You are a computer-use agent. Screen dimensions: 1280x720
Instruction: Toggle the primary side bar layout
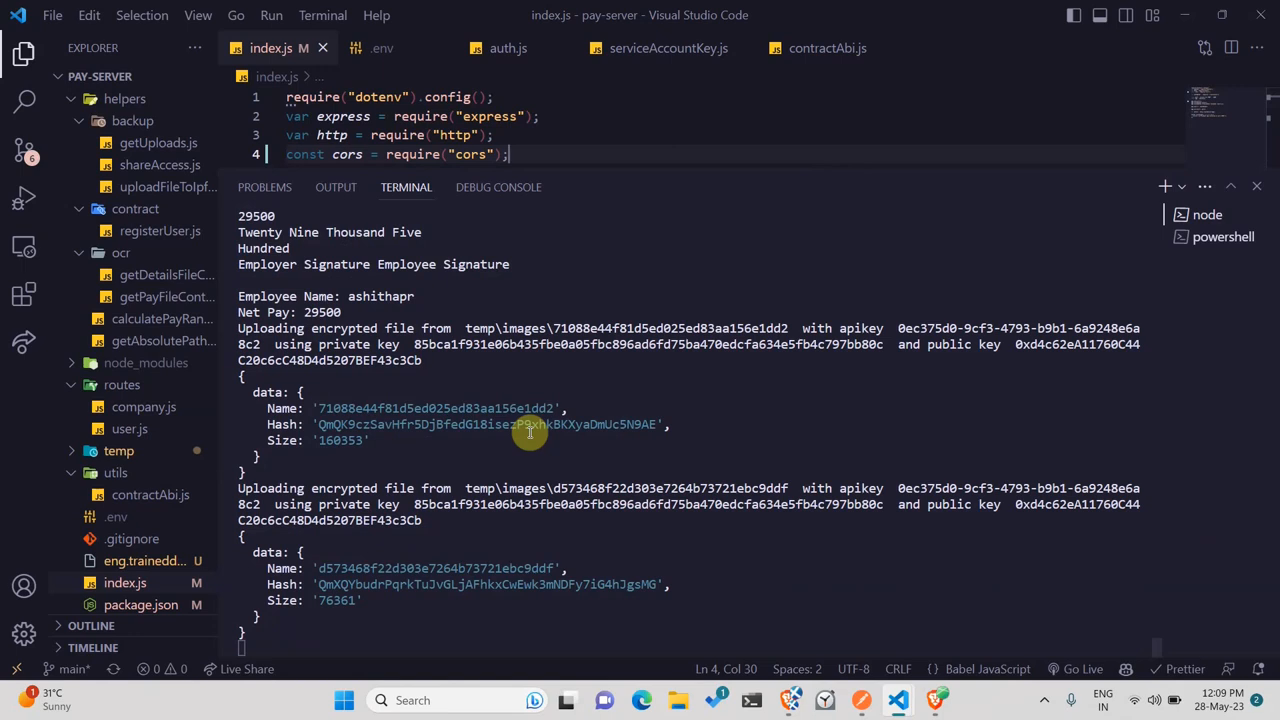[x=1074, y=15]
